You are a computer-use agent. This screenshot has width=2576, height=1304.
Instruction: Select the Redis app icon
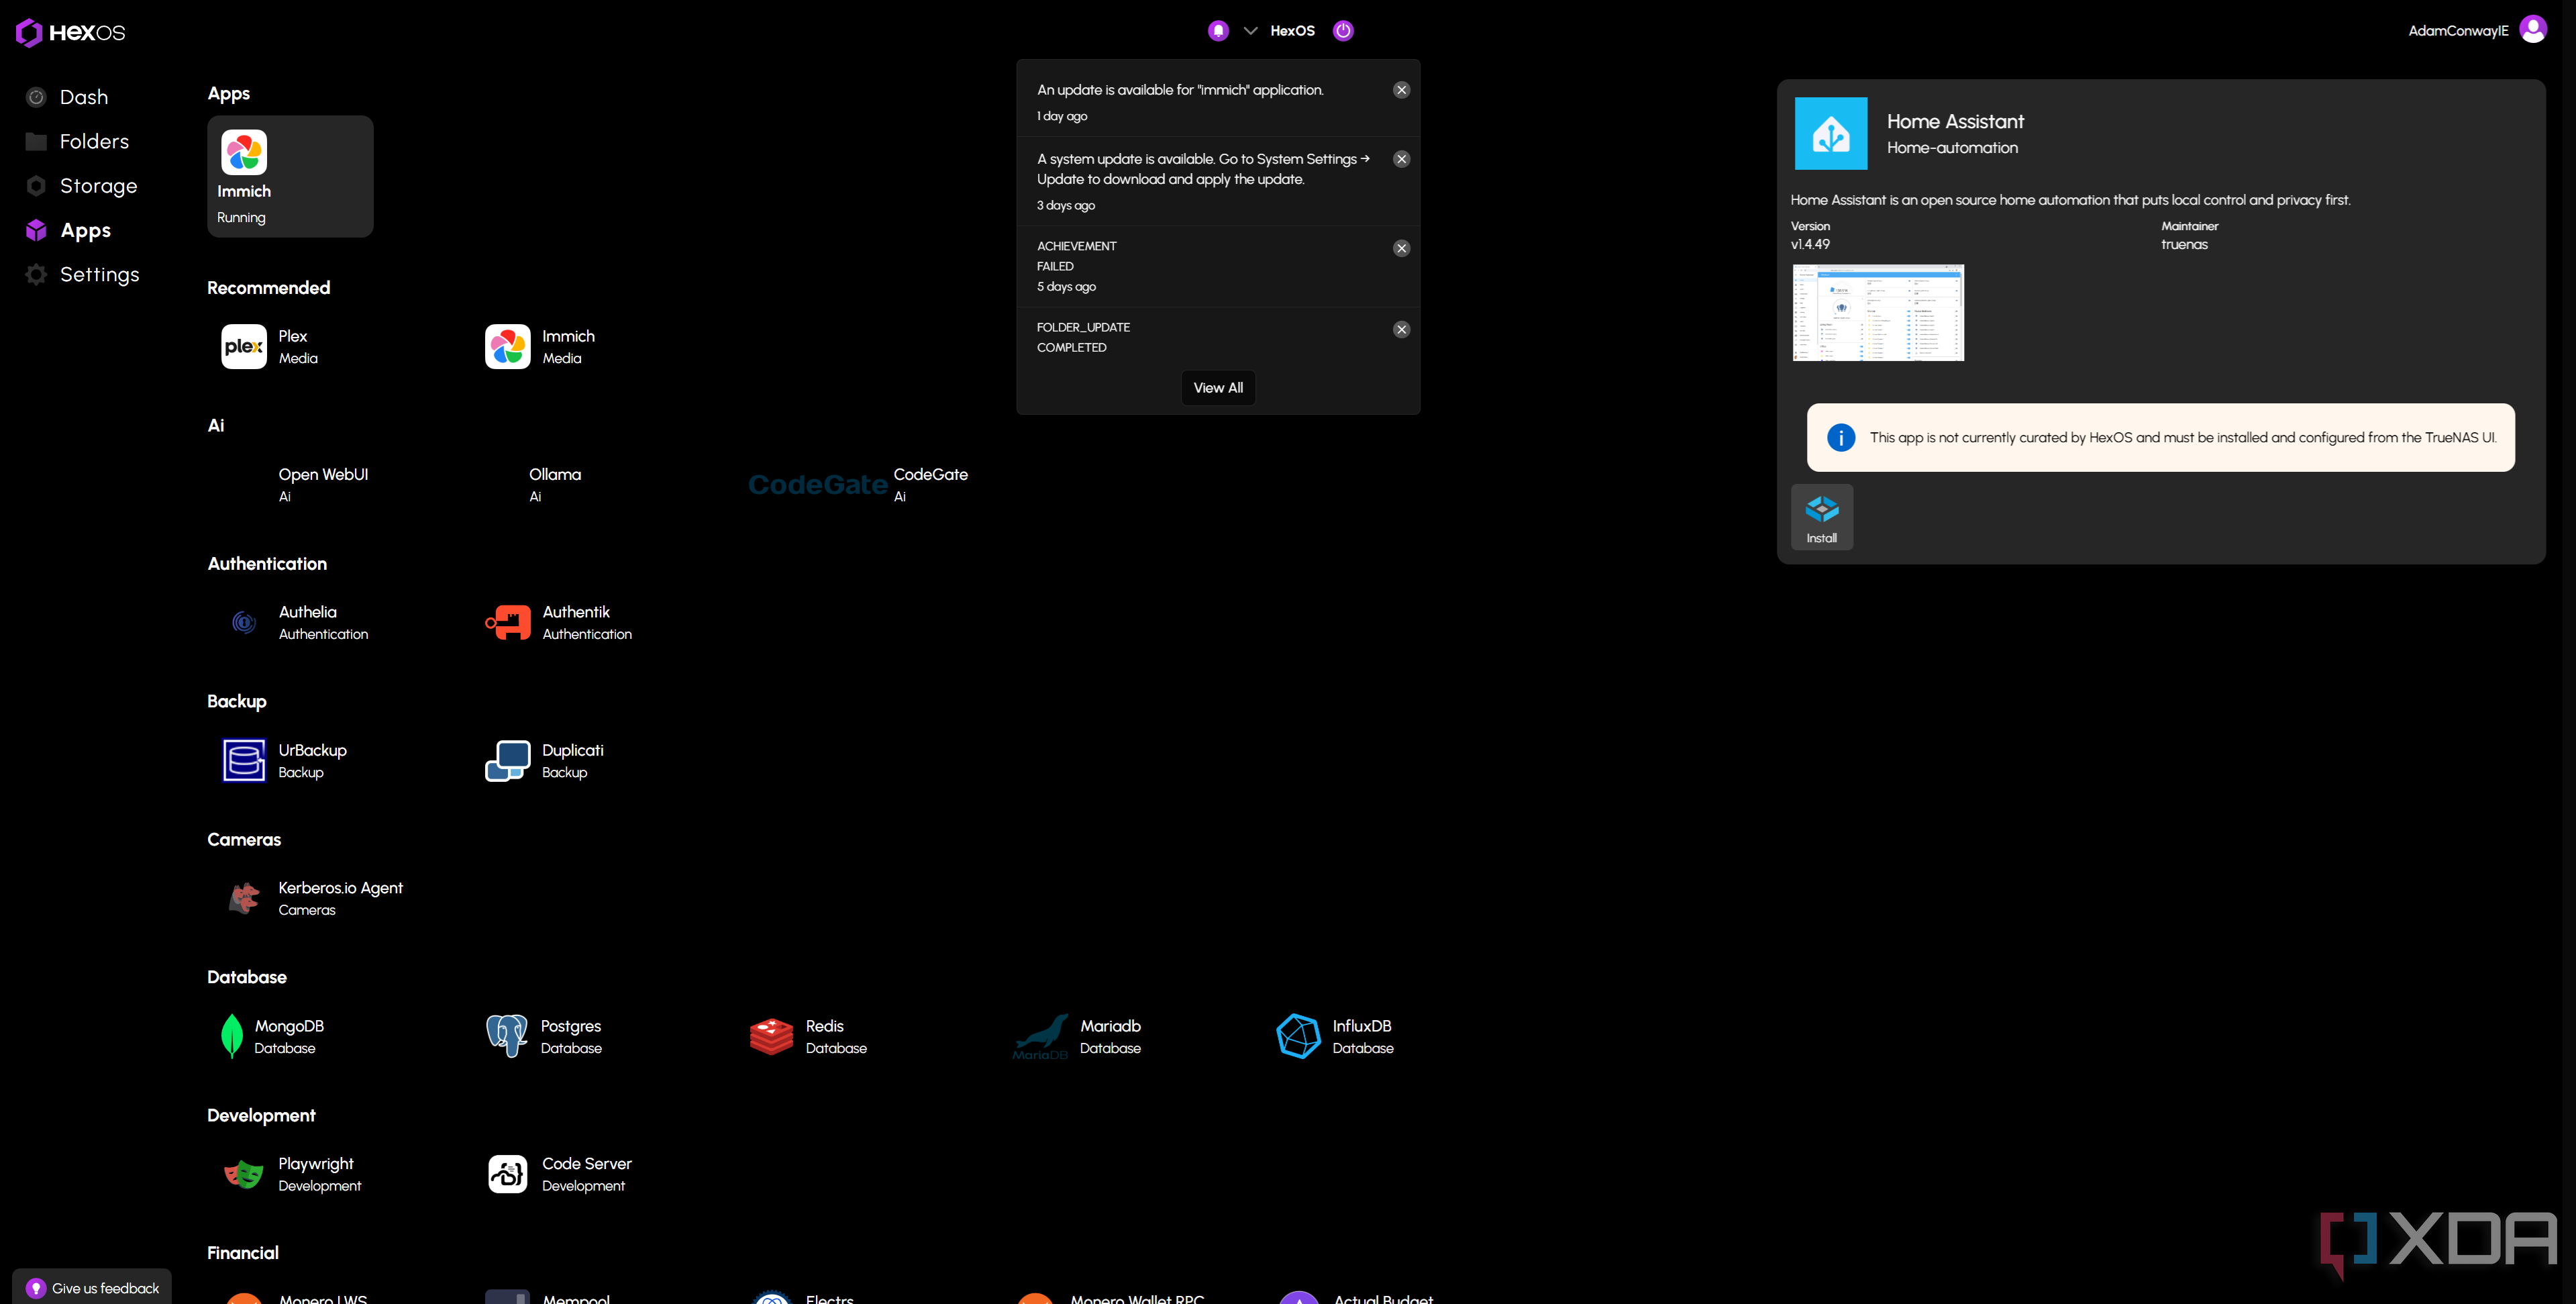(x=771, y=1036)
